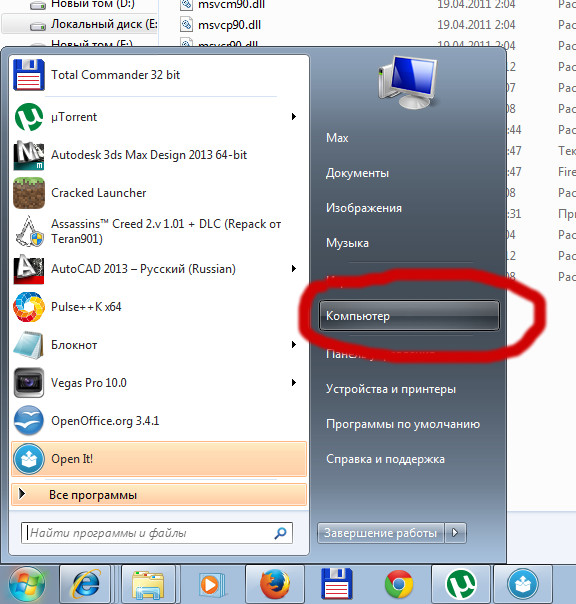Launch Vegas Pro 10.0 icon
The width and height of the screenshot is (576, 604).
coord(29,383)
